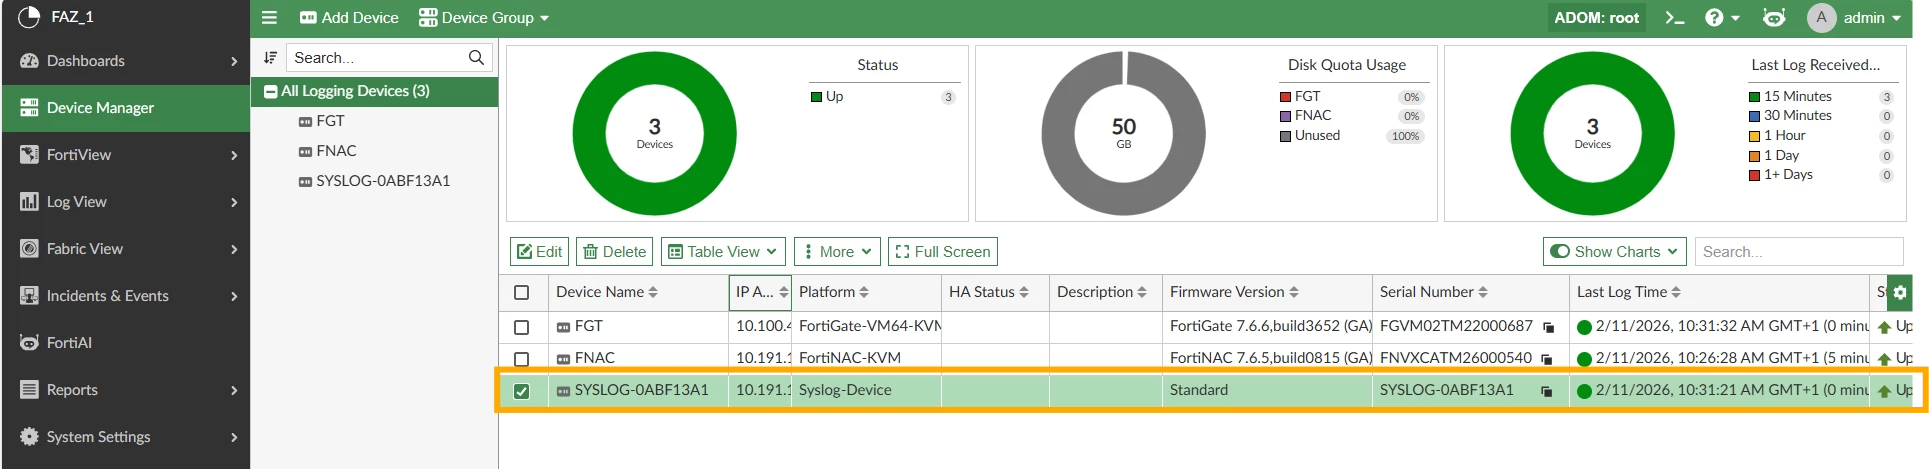Copy the SYSLOG-0ABF13A1 serial number icon
The height and width of the screenshot is (469, 1929).
point(1547,391)
